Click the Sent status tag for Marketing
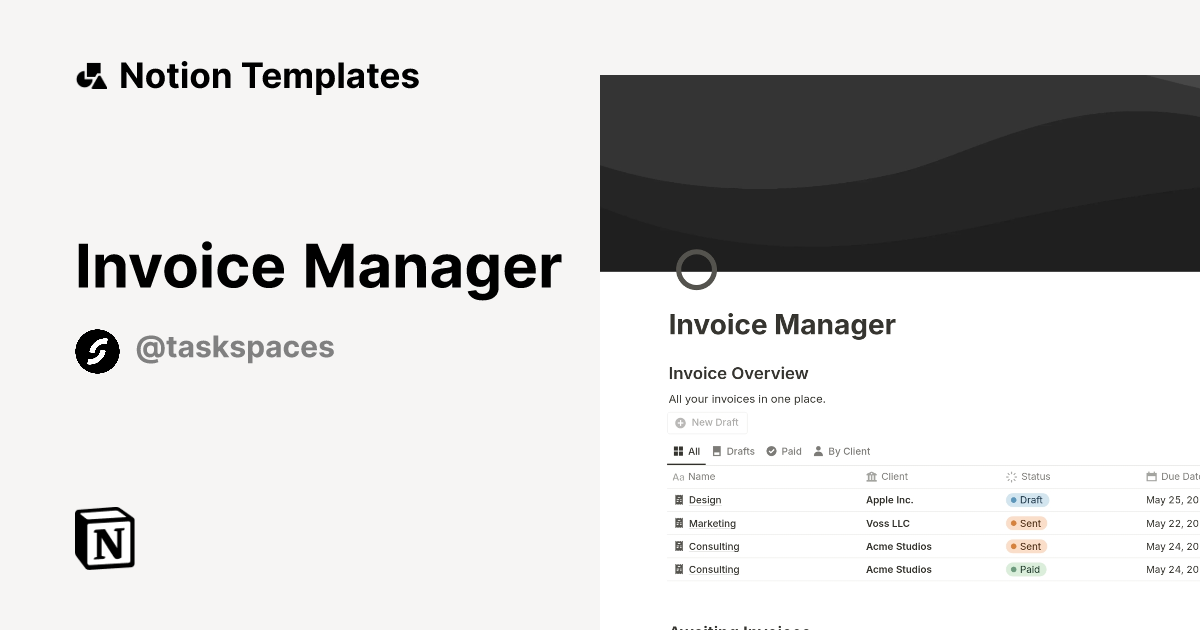Screen dimensions: 1200x630 1026,523
